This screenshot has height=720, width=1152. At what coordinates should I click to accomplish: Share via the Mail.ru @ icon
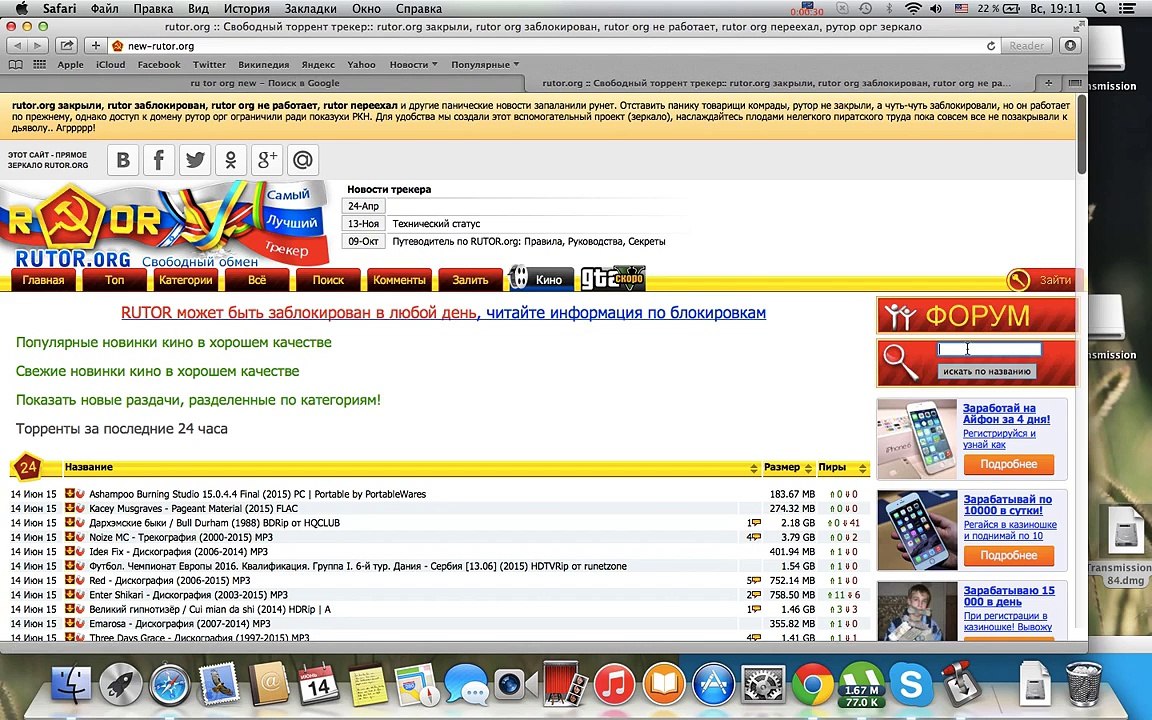pos(303,159)
